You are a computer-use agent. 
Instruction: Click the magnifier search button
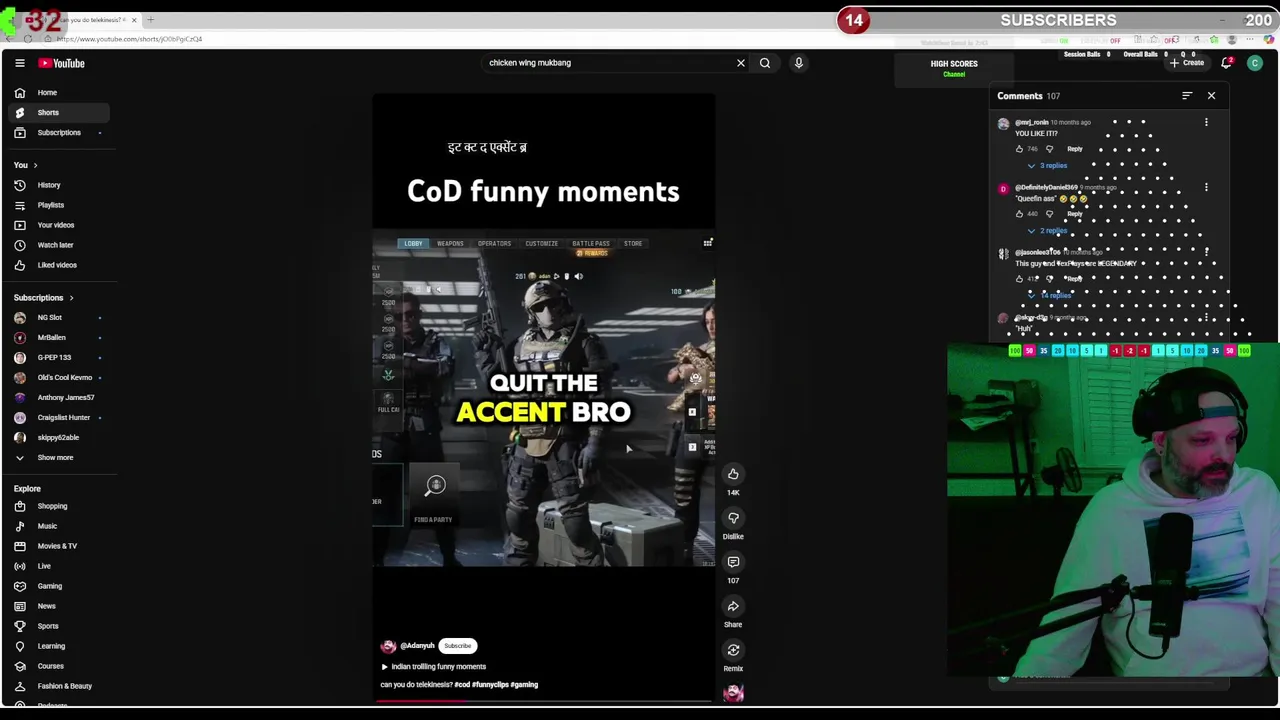(x=765, y=63)
